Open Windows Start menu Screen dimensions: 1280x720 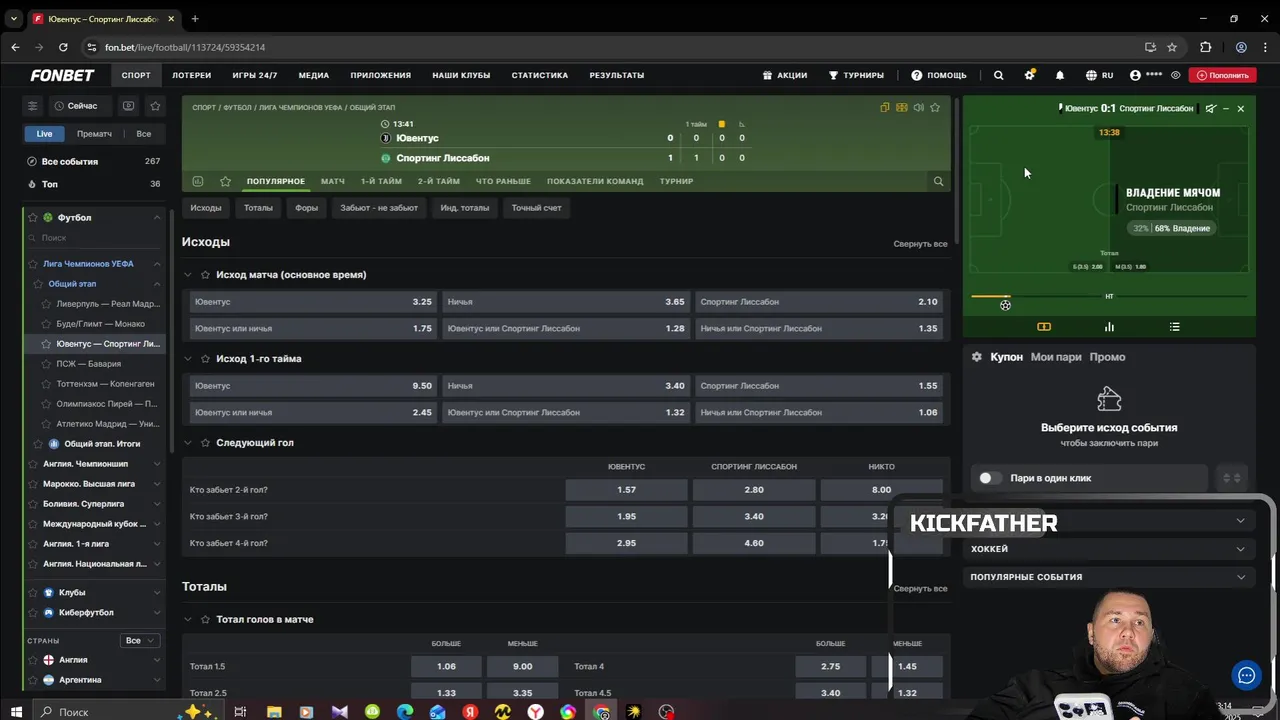point(16,711)
